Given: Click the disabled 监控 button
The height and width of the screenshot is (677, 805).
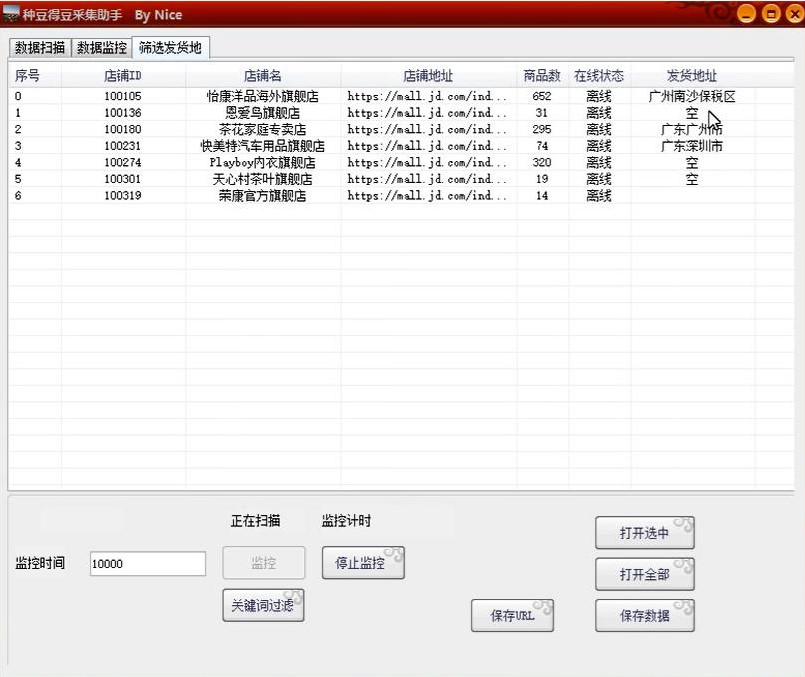Looking at the screenshot, I should pos(263,562).
